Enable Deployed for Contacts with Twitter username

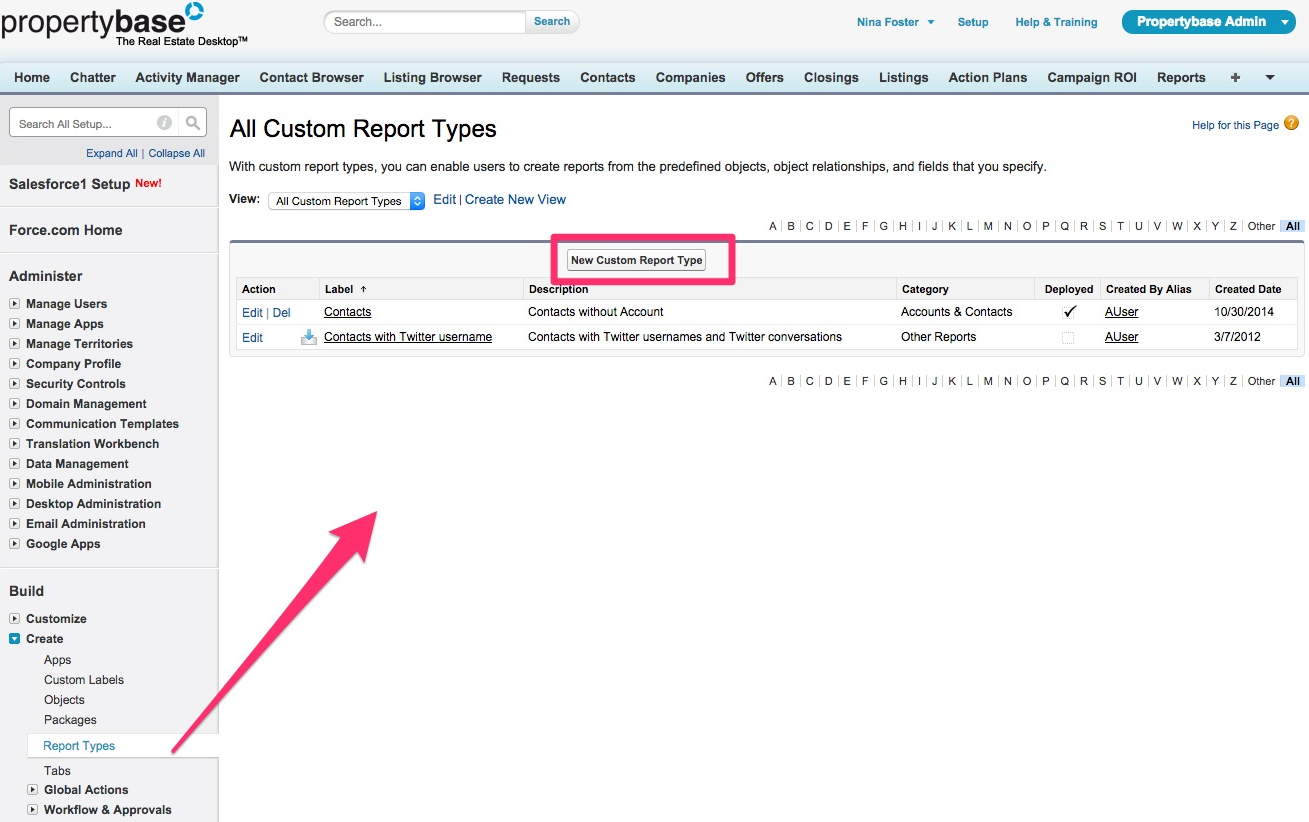[x=1066, y=337]
